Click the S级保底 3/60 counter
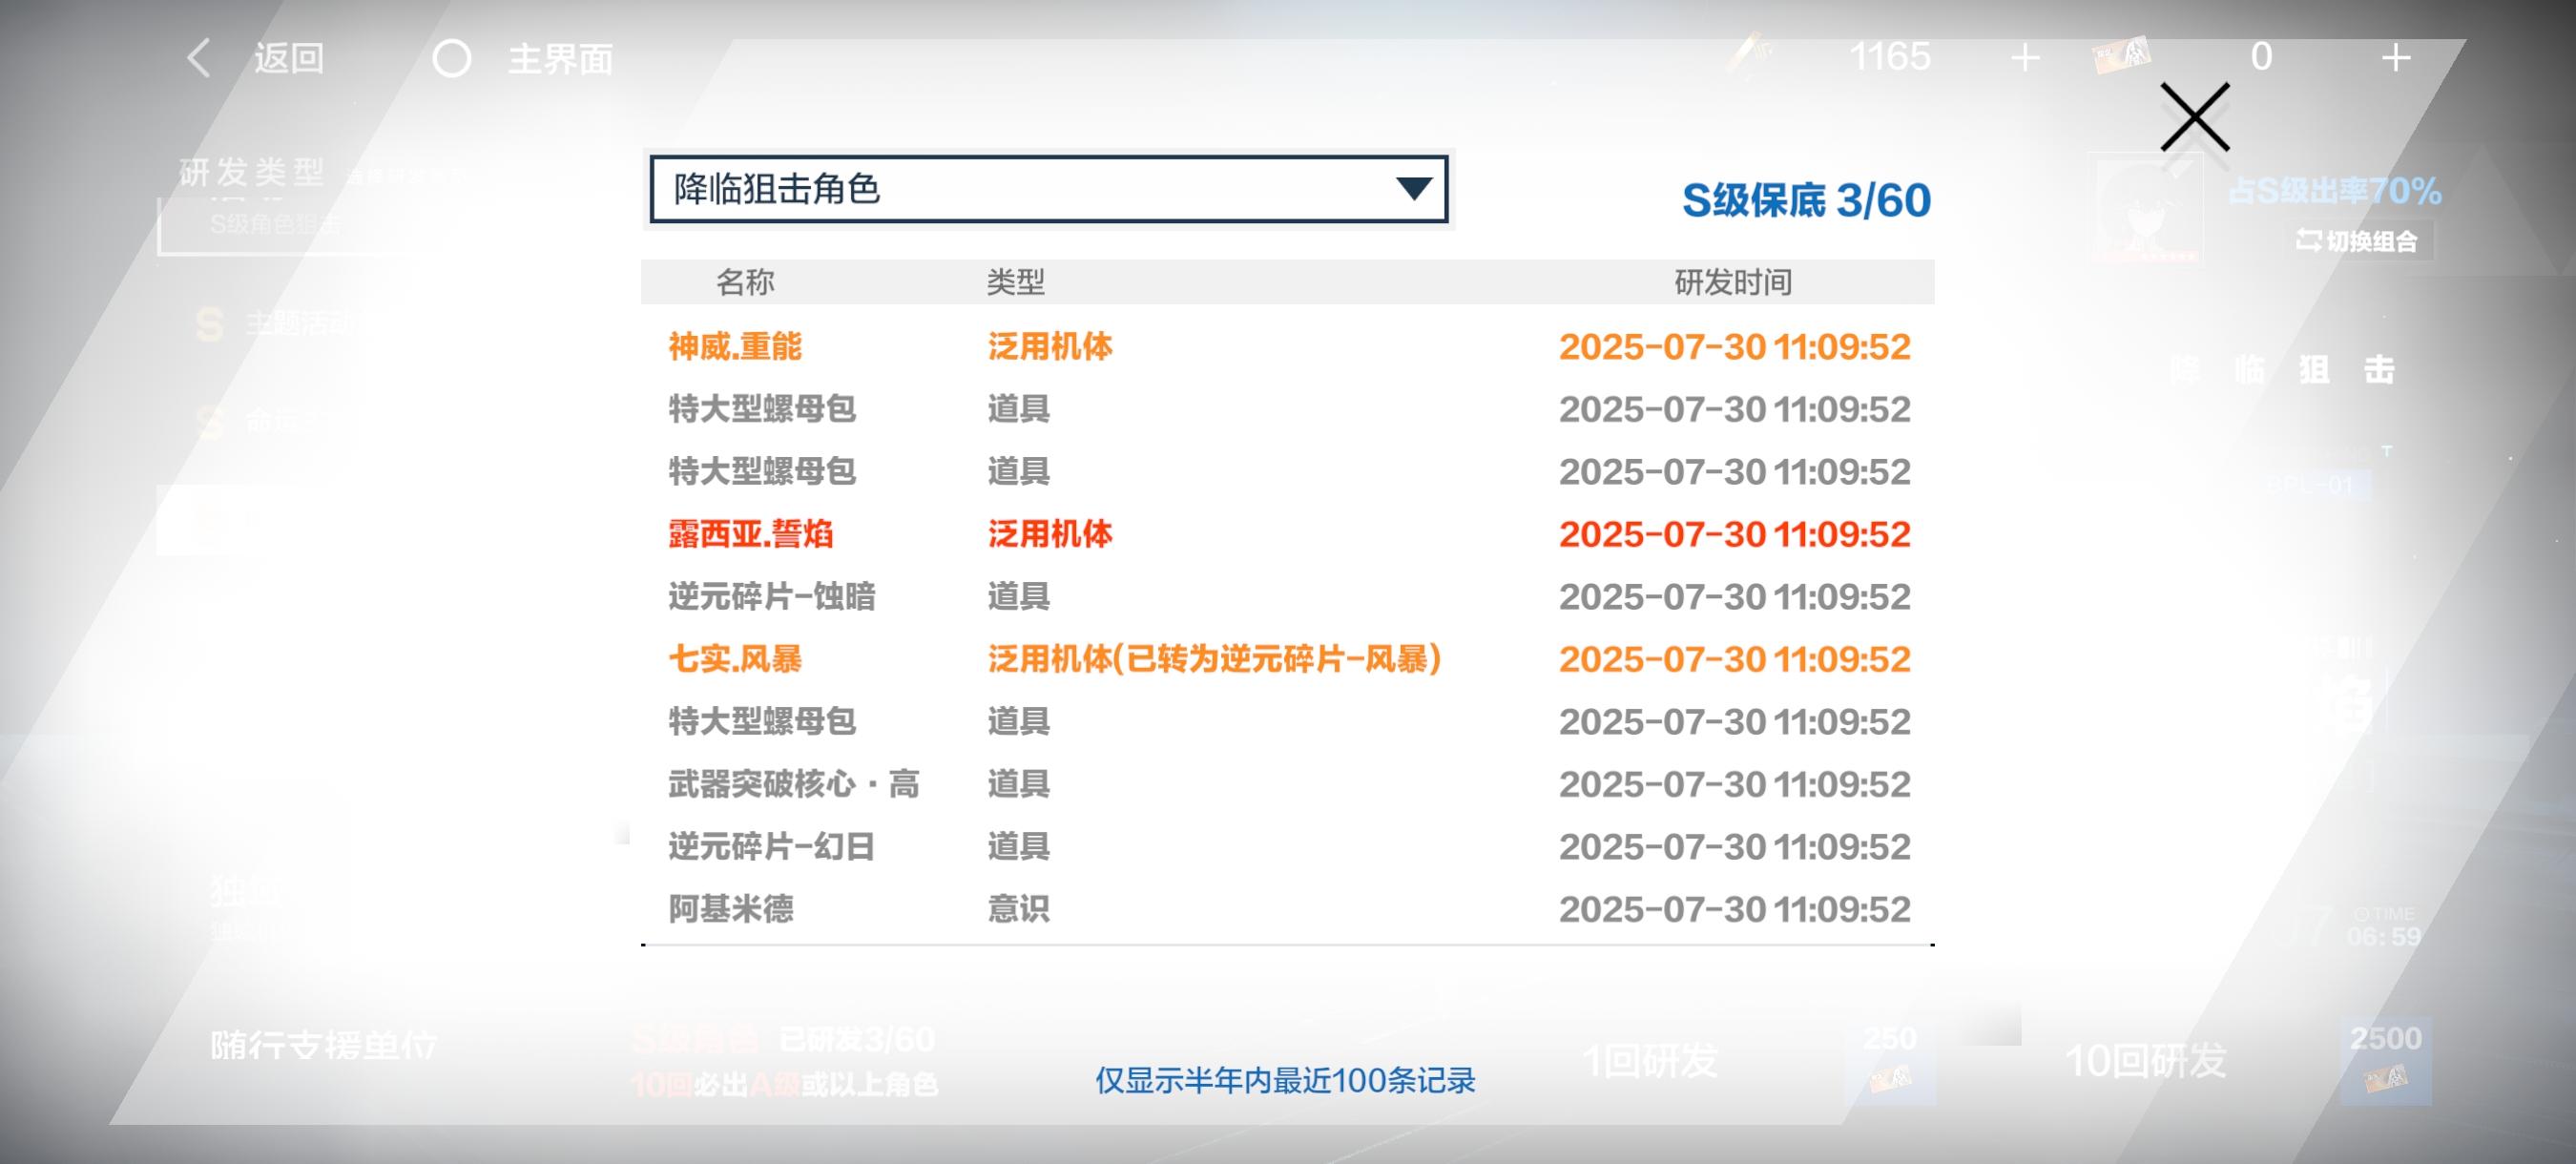This screenshot has width=2576, height=1164. click(x=1806, y=201)
